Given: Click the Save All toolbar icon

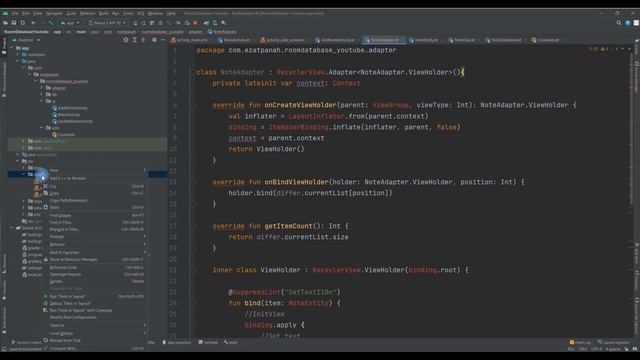Looking at the screenshot, I should click(x=14, y=23).
